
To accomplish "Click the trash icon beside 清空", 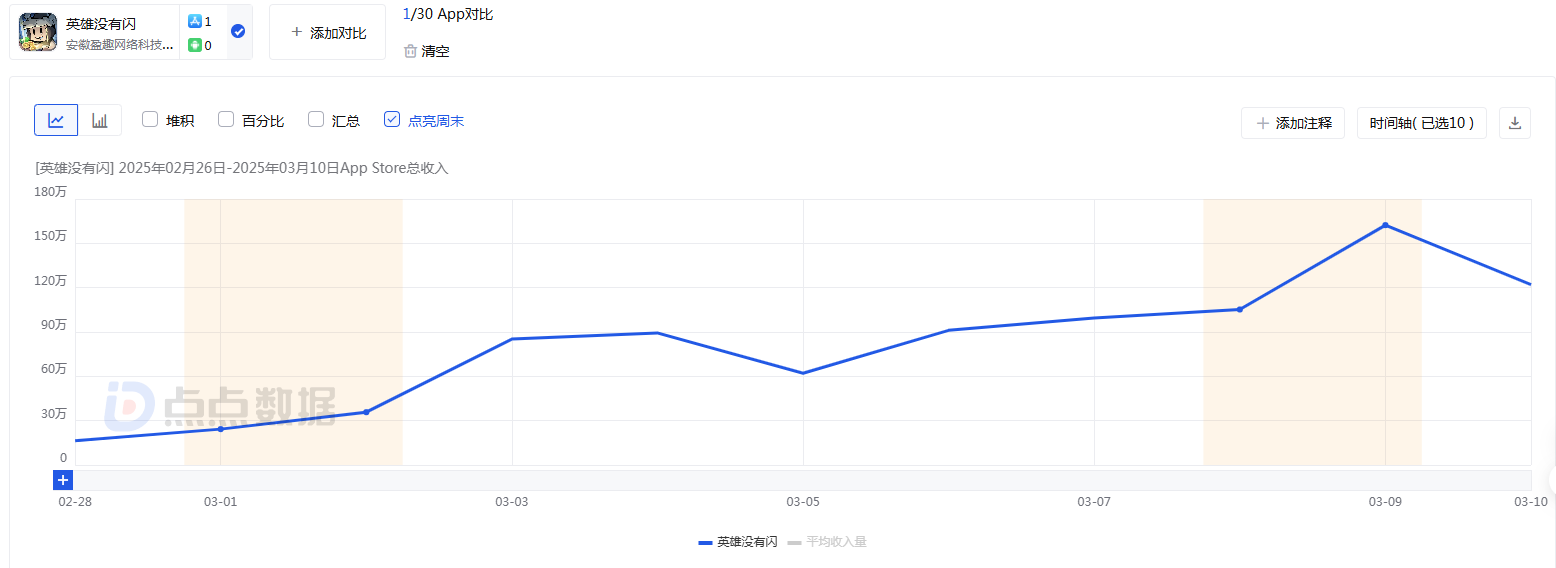I will click(410, 51).
